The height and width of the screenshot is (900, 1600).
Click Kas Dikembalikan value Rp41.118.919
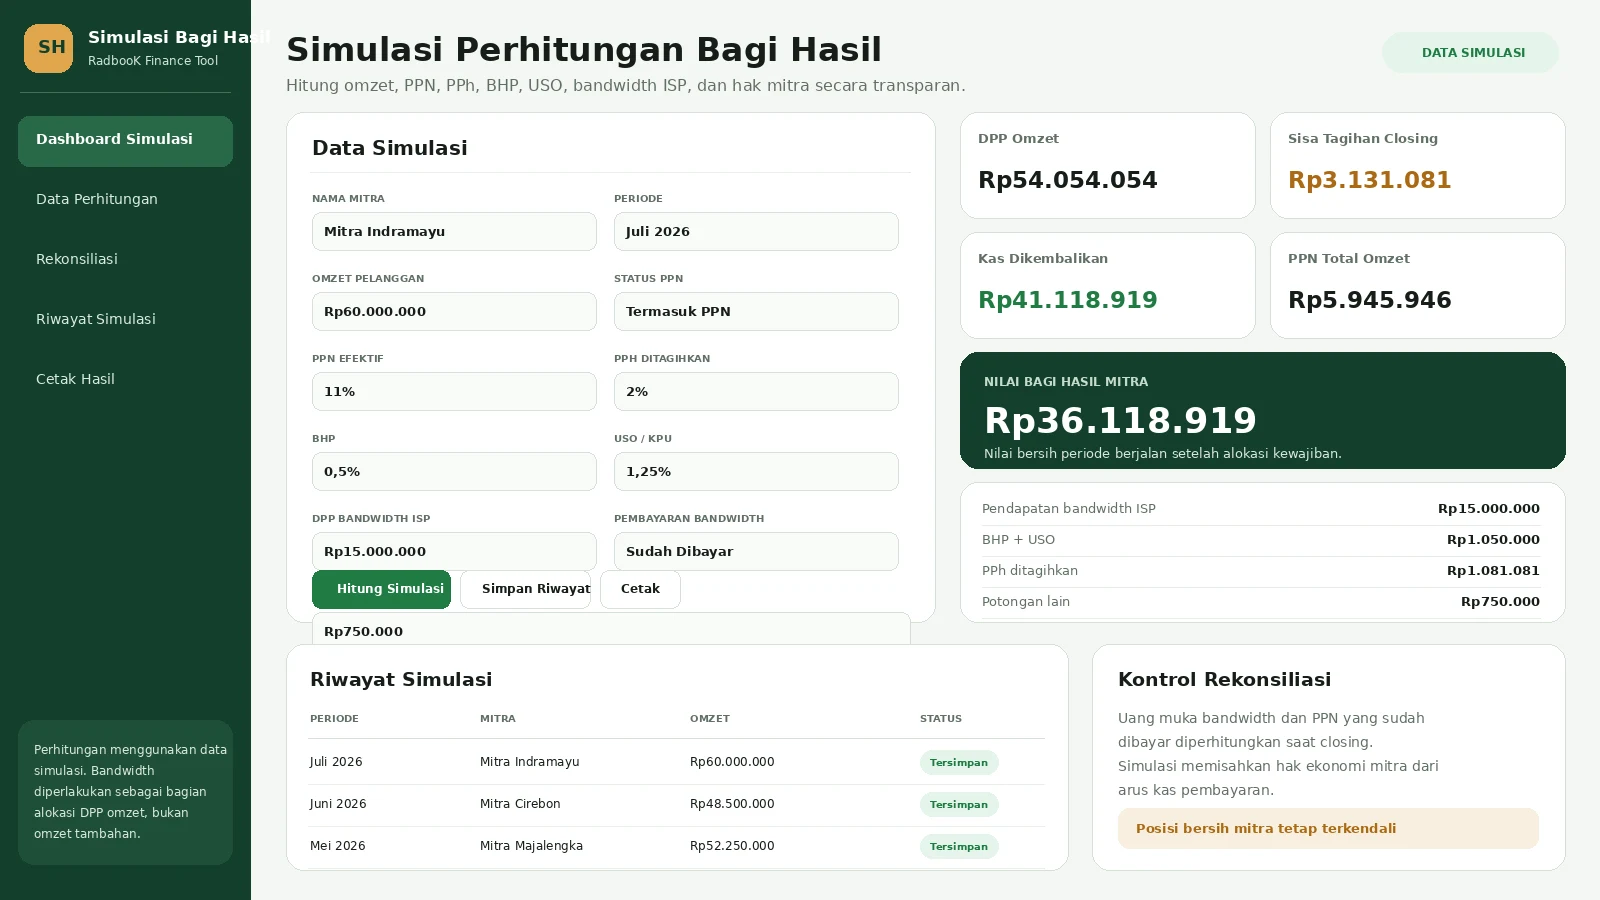(1067, 300)
